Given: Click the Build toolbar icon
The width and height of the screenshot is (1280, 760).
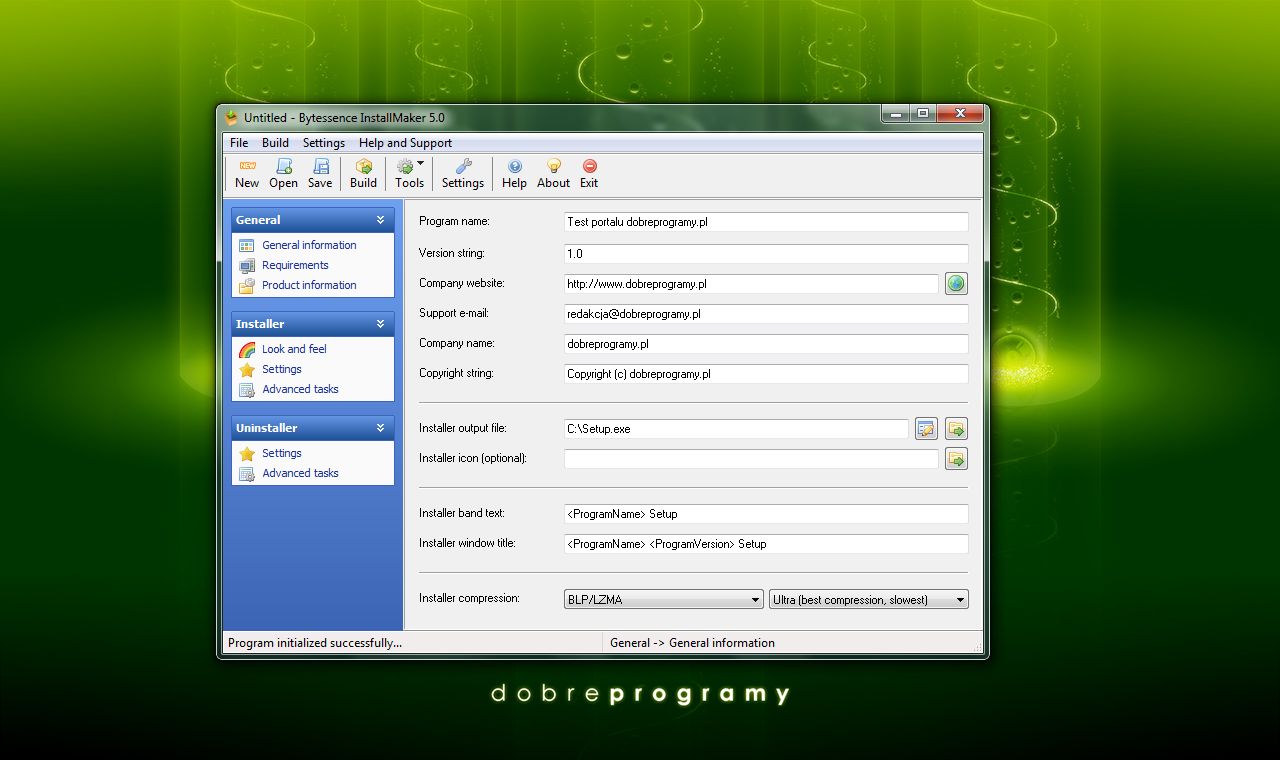Looking at the screenshot, I should point(364,166).
